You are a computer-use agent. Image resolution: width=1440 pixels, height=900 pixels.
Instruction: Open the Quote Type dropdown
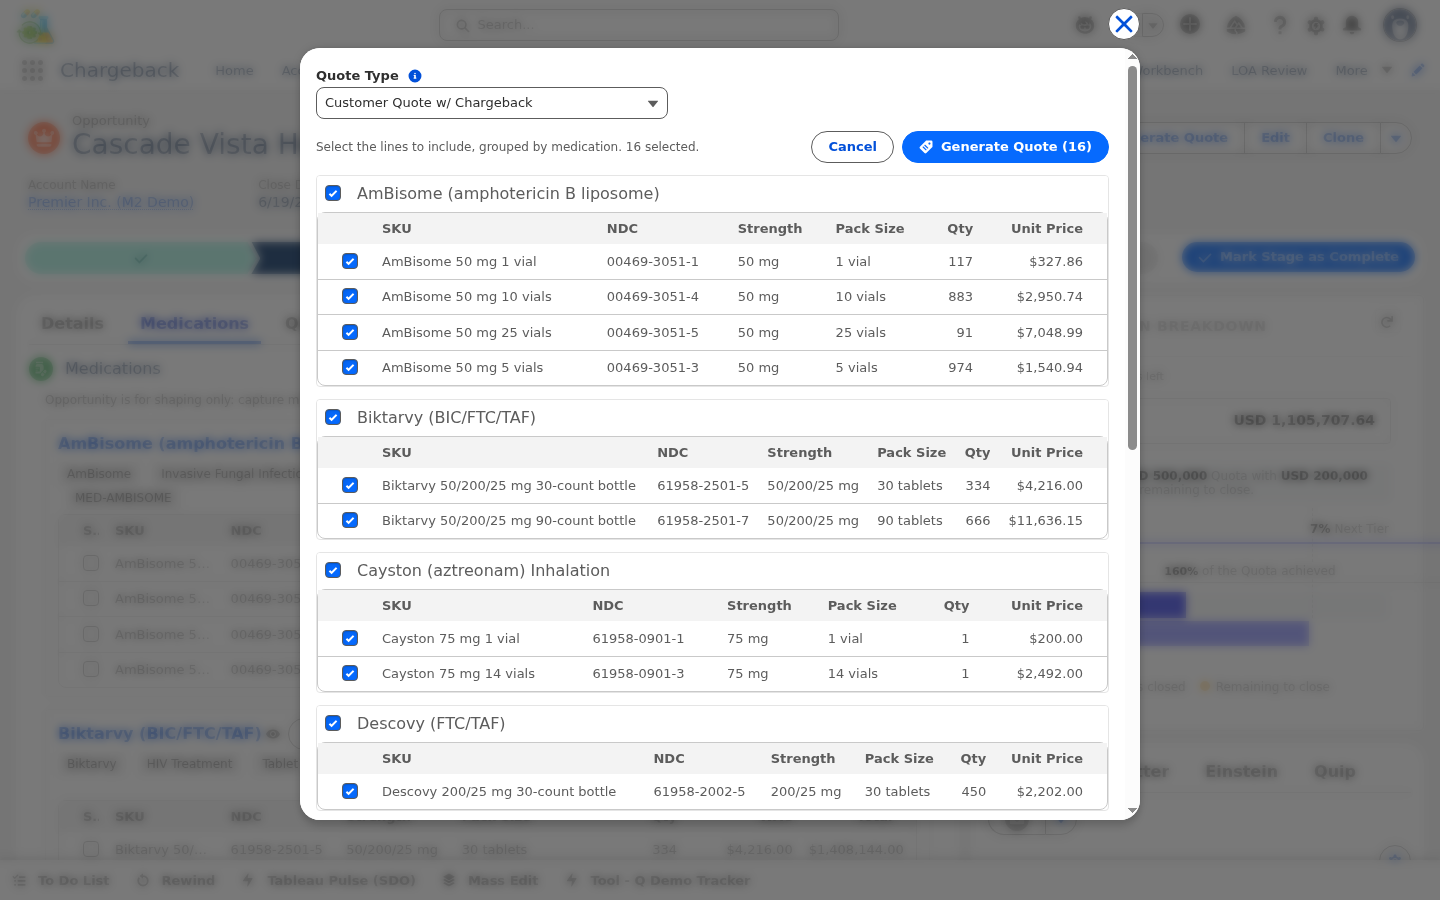(x=492, y=103)
